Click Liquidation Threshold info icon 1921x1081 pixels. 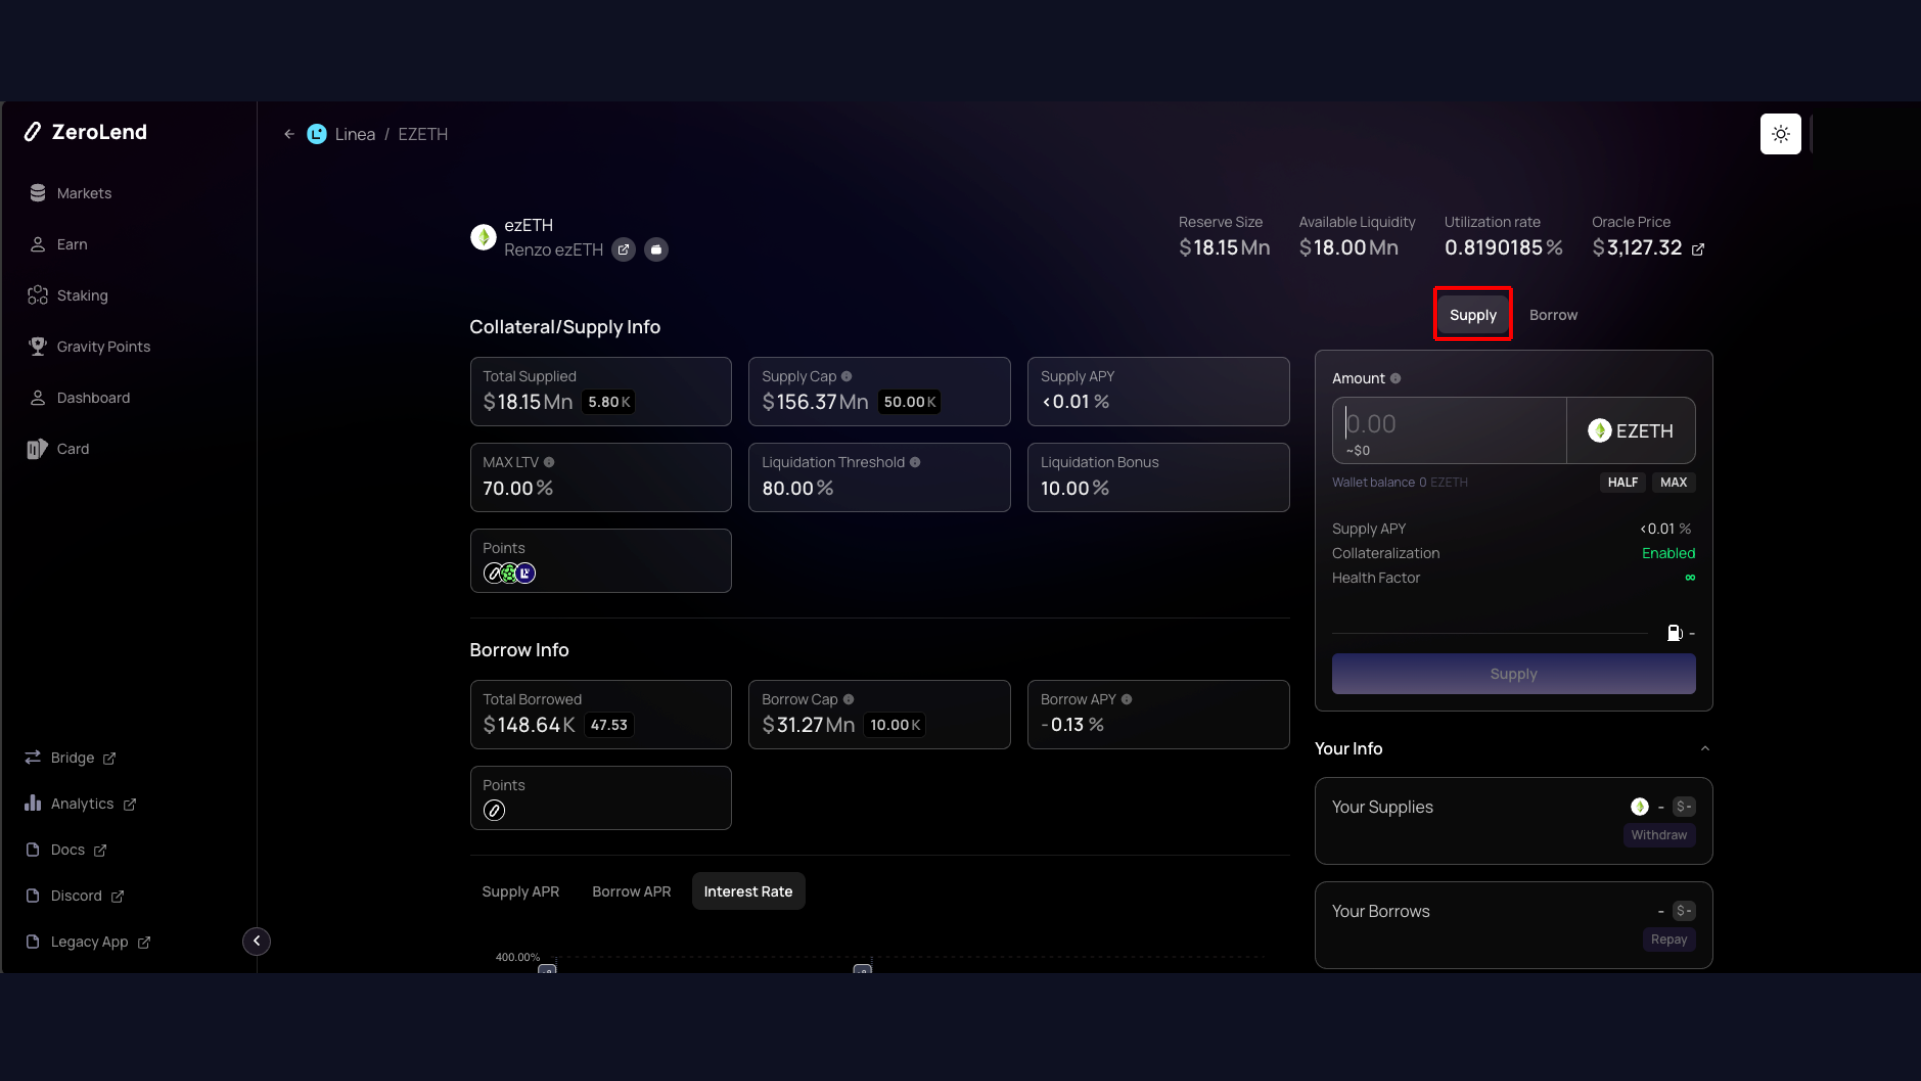[914, 462]
